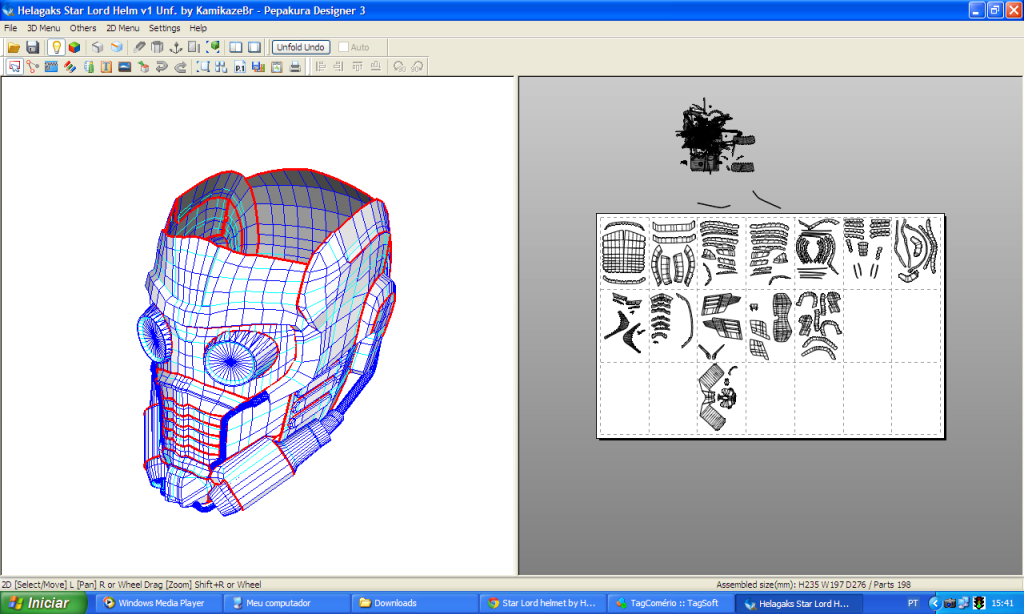The height and width of the screenshot is (614, 1024).
Task: Click the blue clapperboard-style icon
Action: (x=51, y=67)
